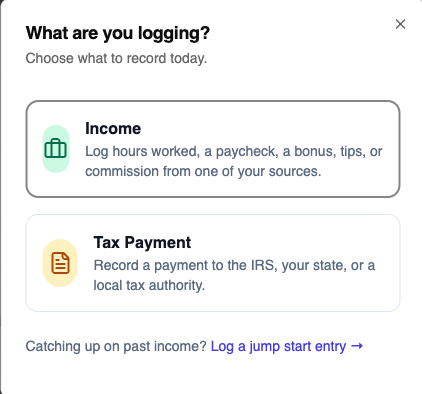The width and height of the screenshot is (422, 394).
Task: Click the words 'jump start' in the link
Action: coord(280,347)
